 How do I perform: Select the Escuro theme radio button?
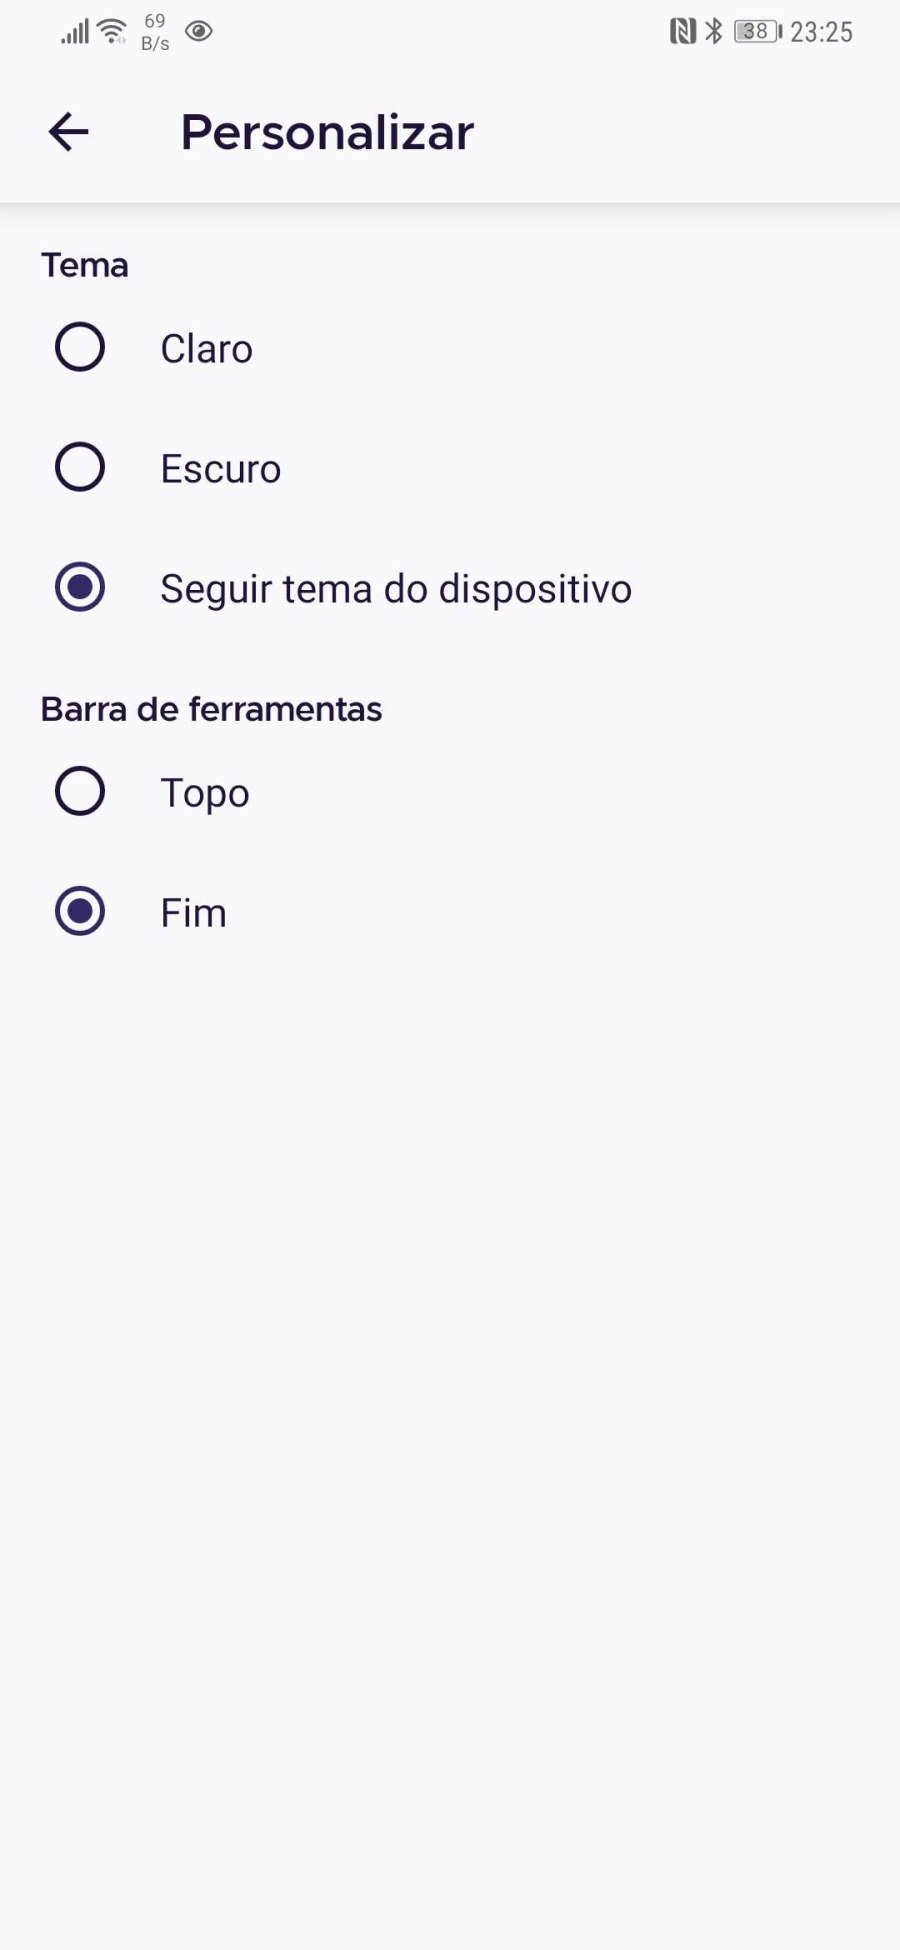point(80,468)
